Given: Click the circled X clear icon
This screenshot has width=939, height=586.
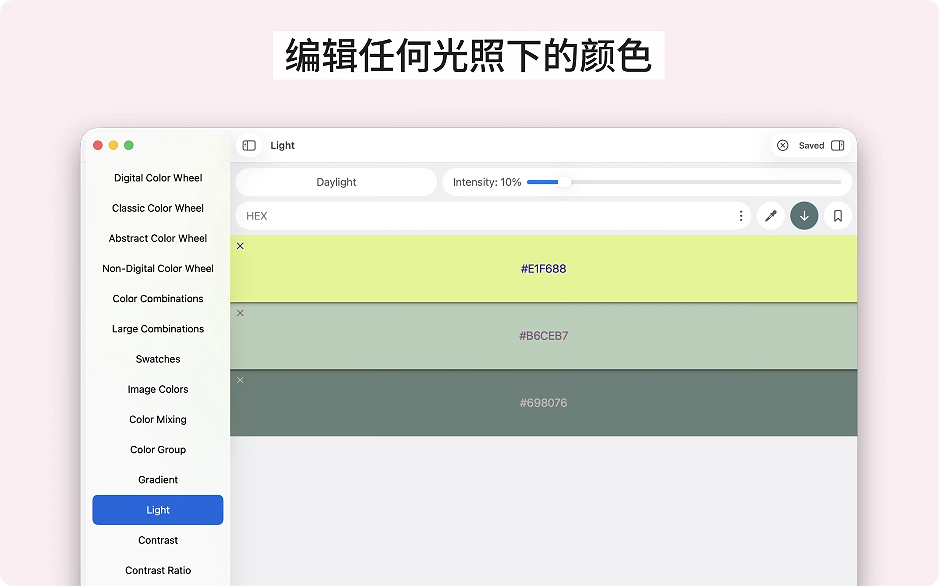Looking at the screenshot, I should pyautogui.click(x=783, y=146).
